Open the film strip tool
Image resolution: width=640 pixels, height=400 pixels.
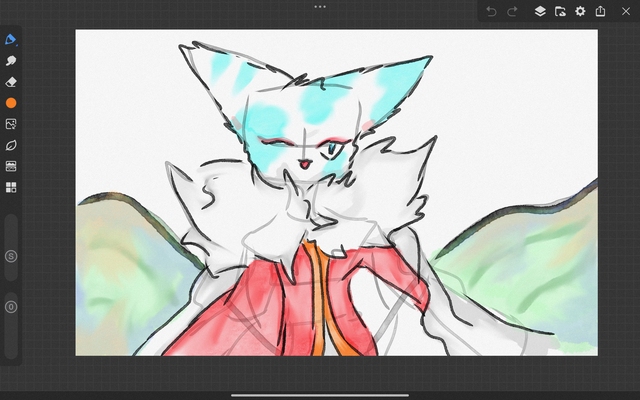pos(11,166)
